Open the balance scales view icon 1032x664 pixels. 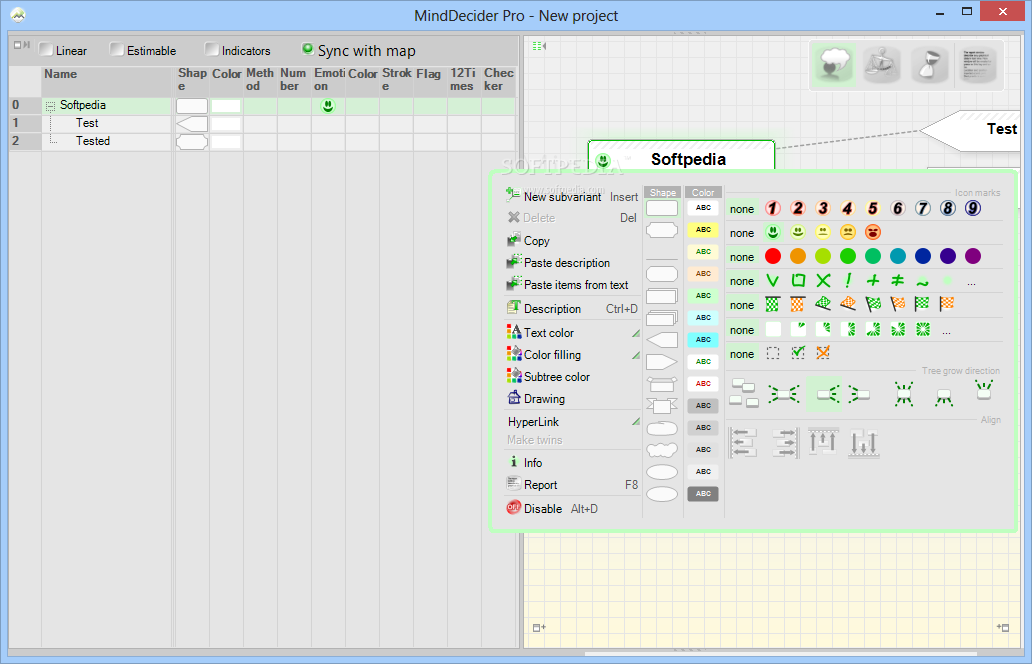[881, 65]
